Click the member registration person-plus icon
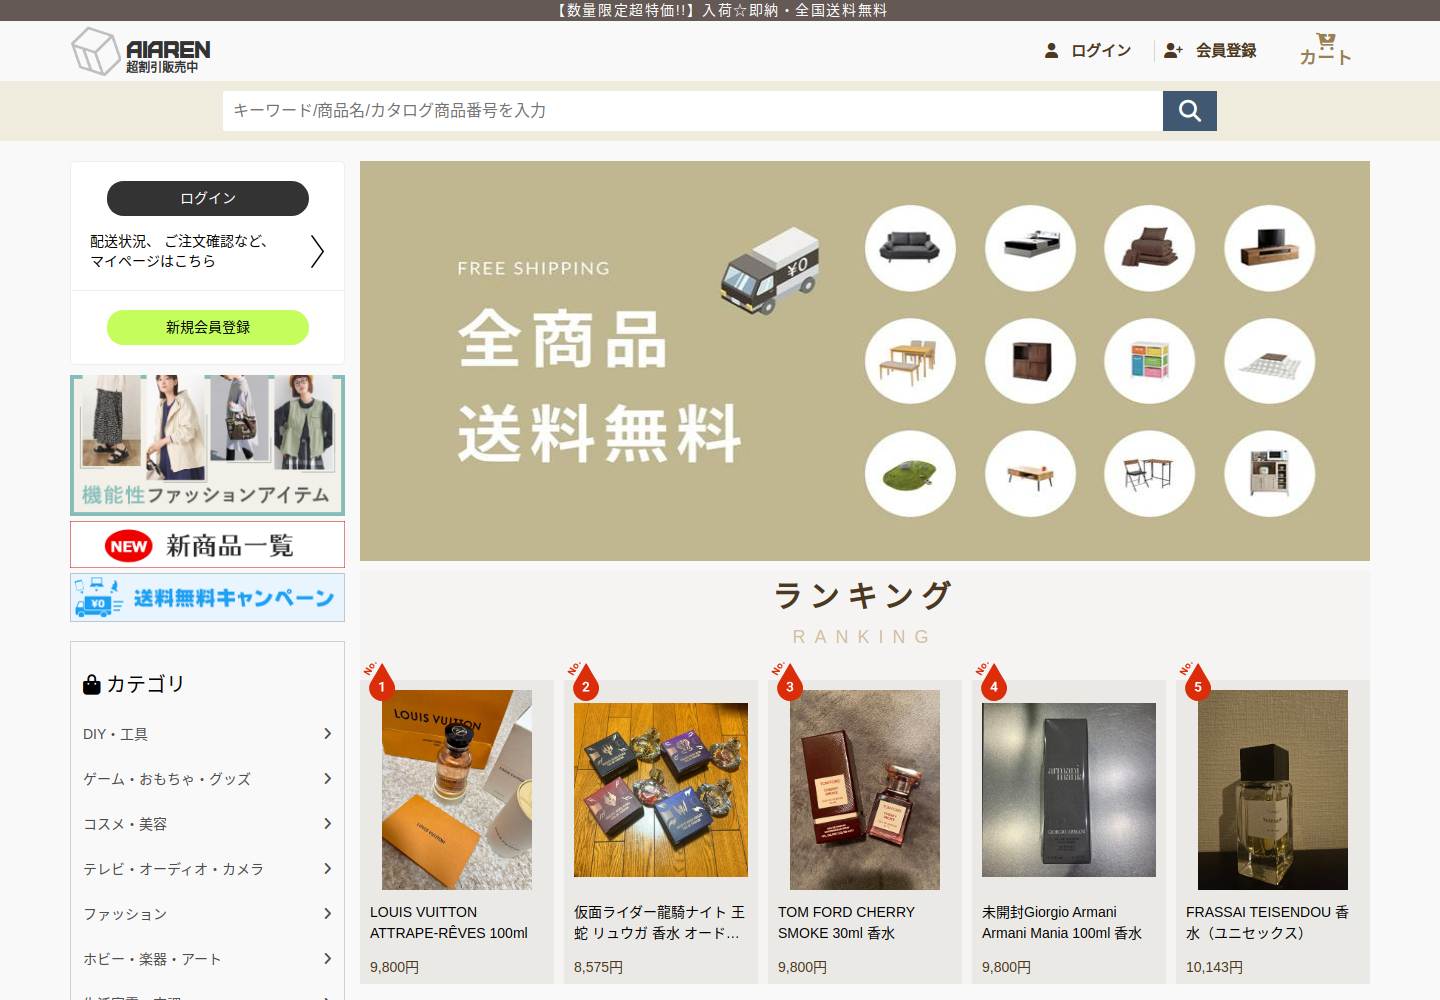Screen dimensions: 1440x1000 [x=1173, y=50]
